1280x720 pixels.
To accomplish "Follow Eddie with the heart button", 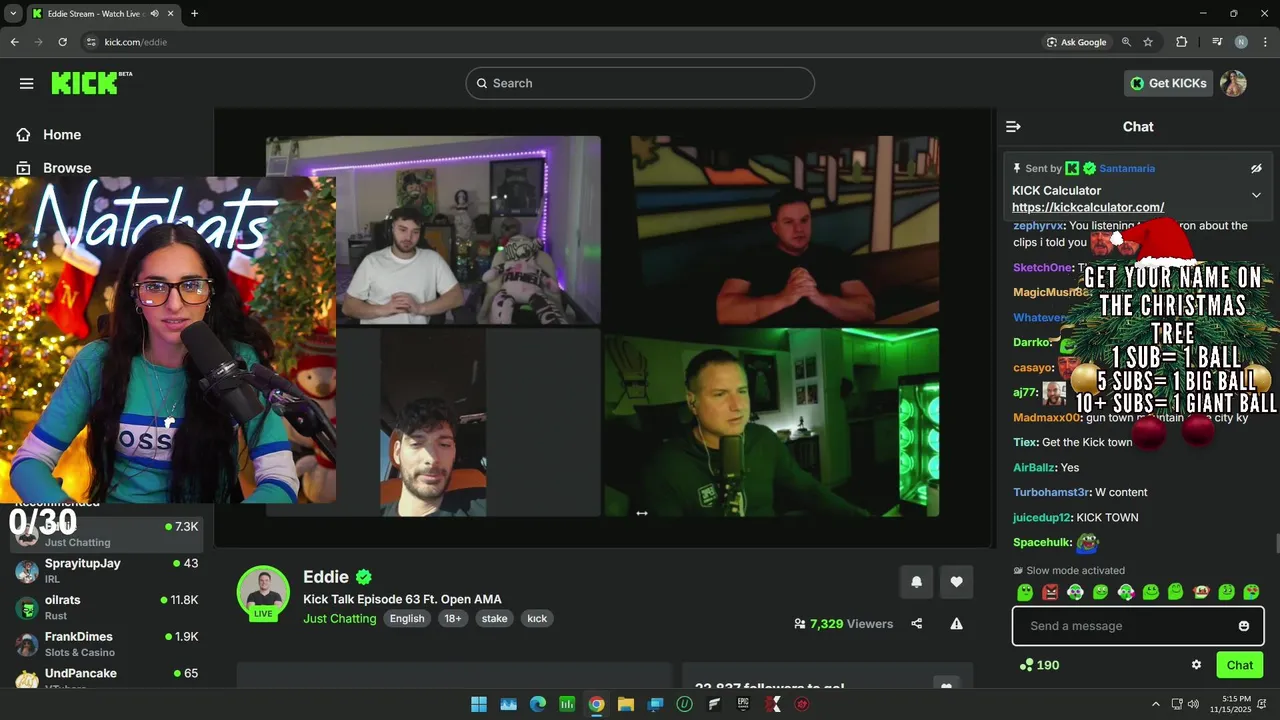I will coord(956,582).
